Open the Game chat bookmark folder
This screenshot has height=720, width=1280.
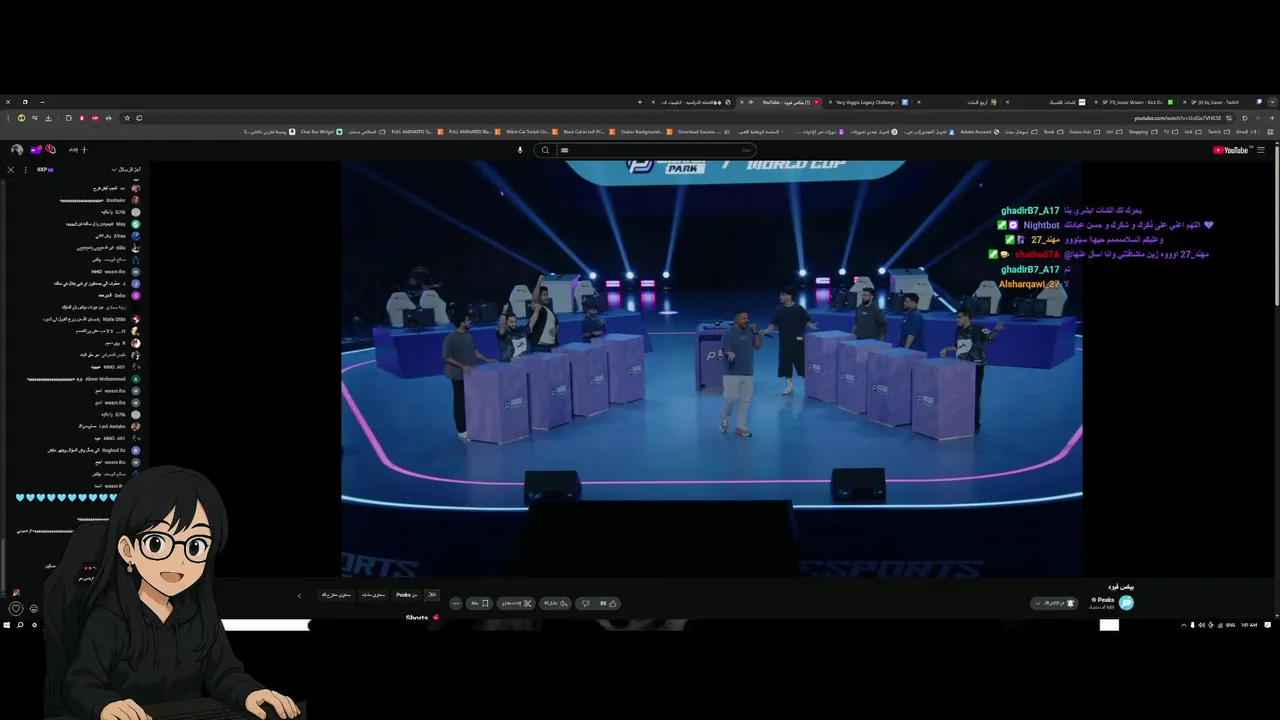pyautogui.click(x=1085, y=131)
